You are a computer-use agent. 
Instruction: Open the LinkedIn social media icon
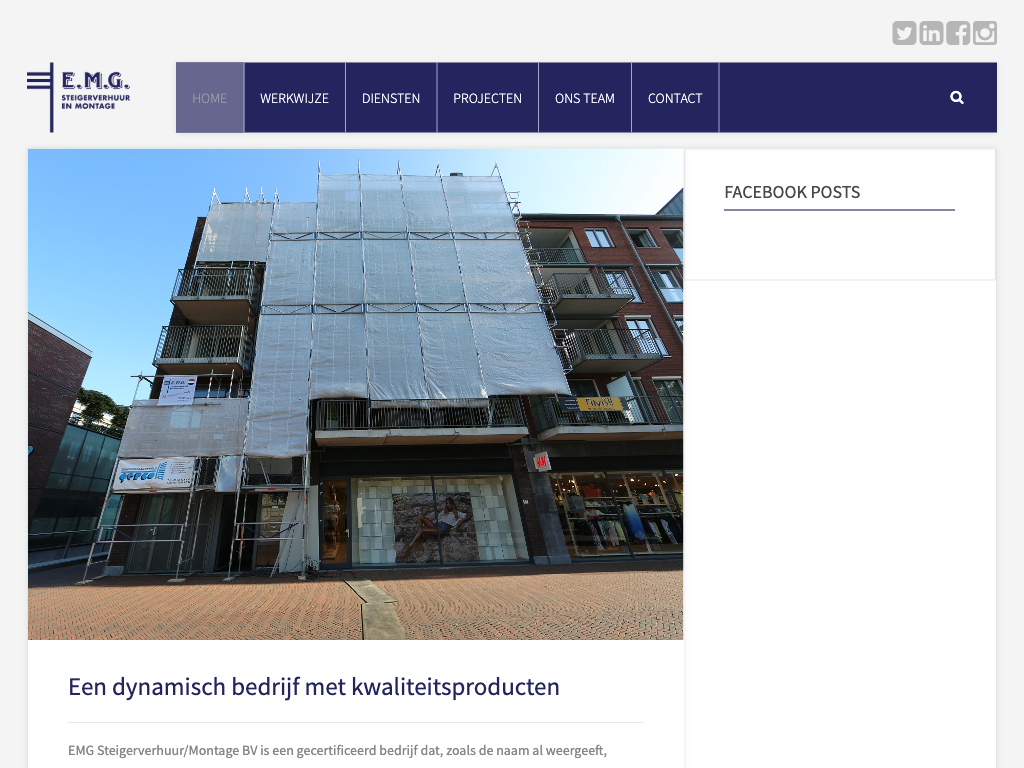(931, 33)
